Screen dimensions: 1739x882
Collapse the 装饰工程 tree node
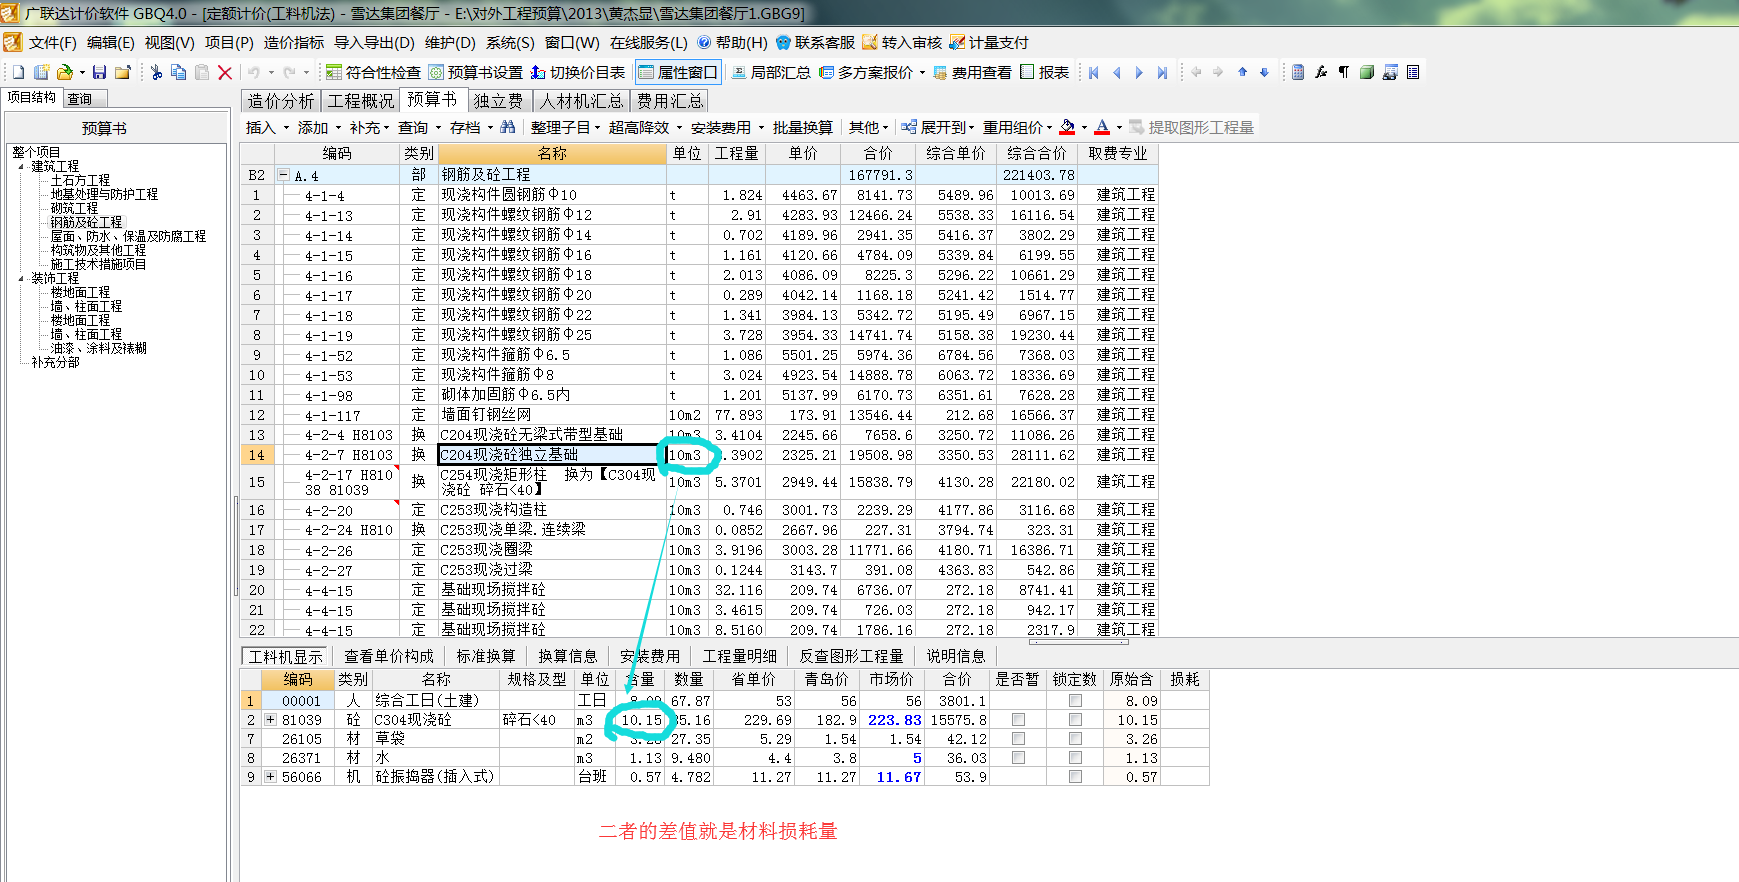click(x=21, y=279)
